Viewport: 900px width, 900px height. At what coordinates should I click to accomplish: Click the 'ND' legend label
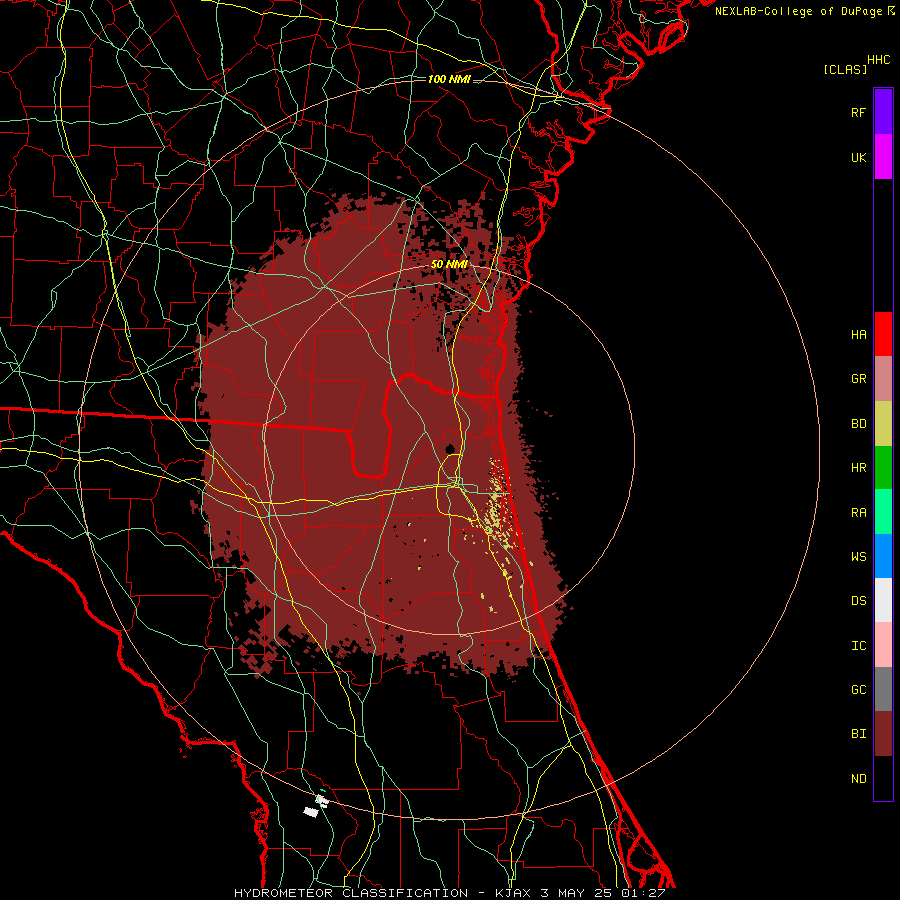pos(858,779)
